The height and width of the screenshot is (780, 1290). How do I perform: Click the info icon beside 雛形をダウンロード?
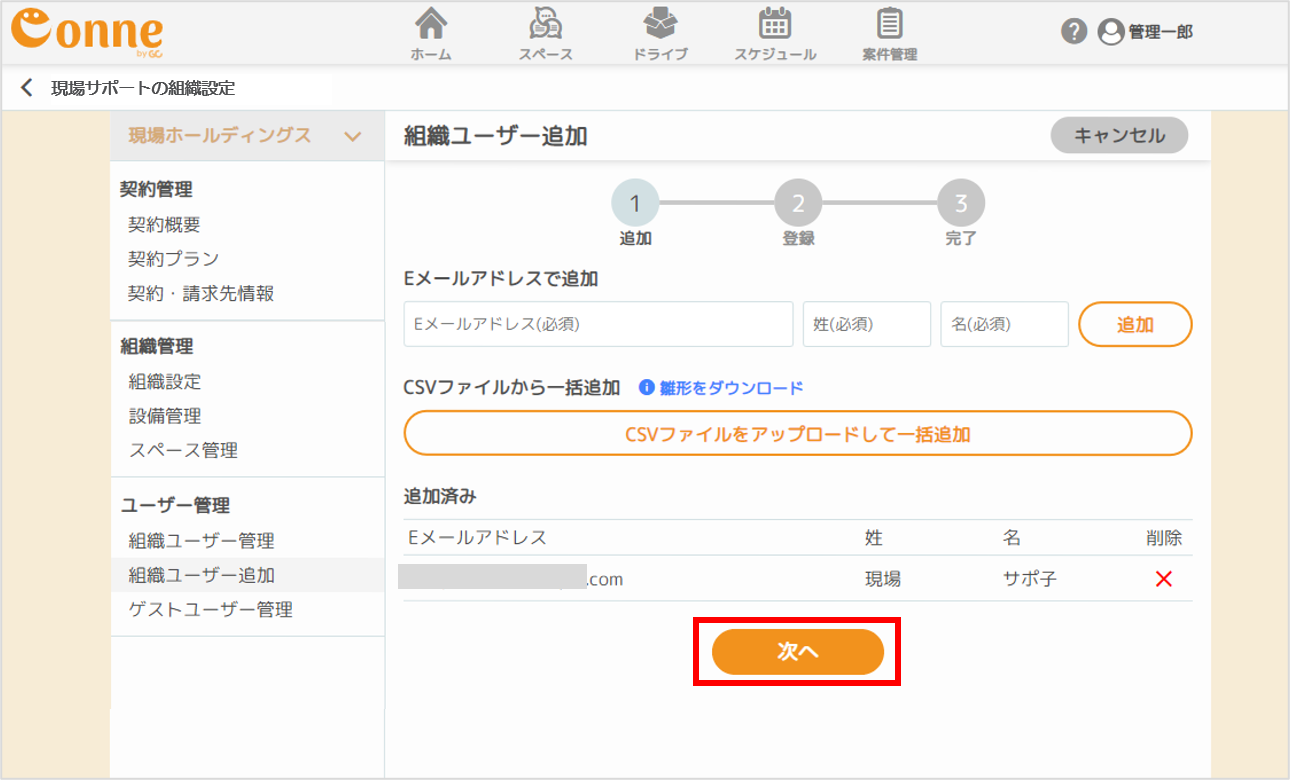(647, 388)
